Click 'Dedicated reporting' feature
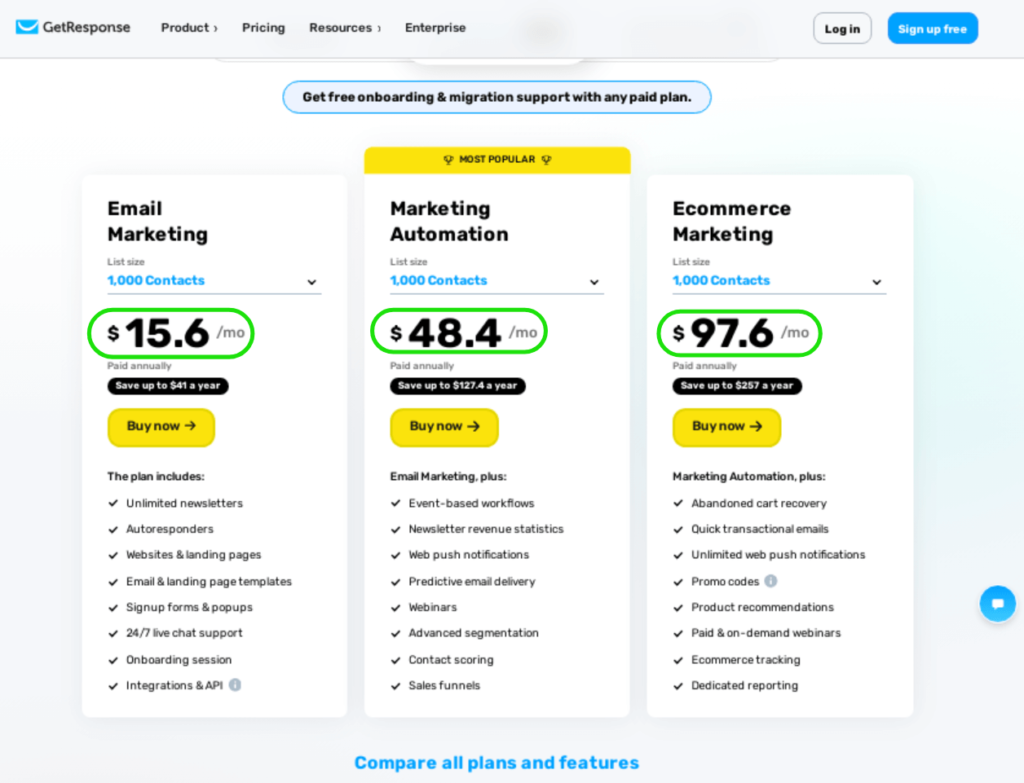Image resolution: width=1024 pixels, height=783 pixels. pyautogui.click(x=744, y=685)
